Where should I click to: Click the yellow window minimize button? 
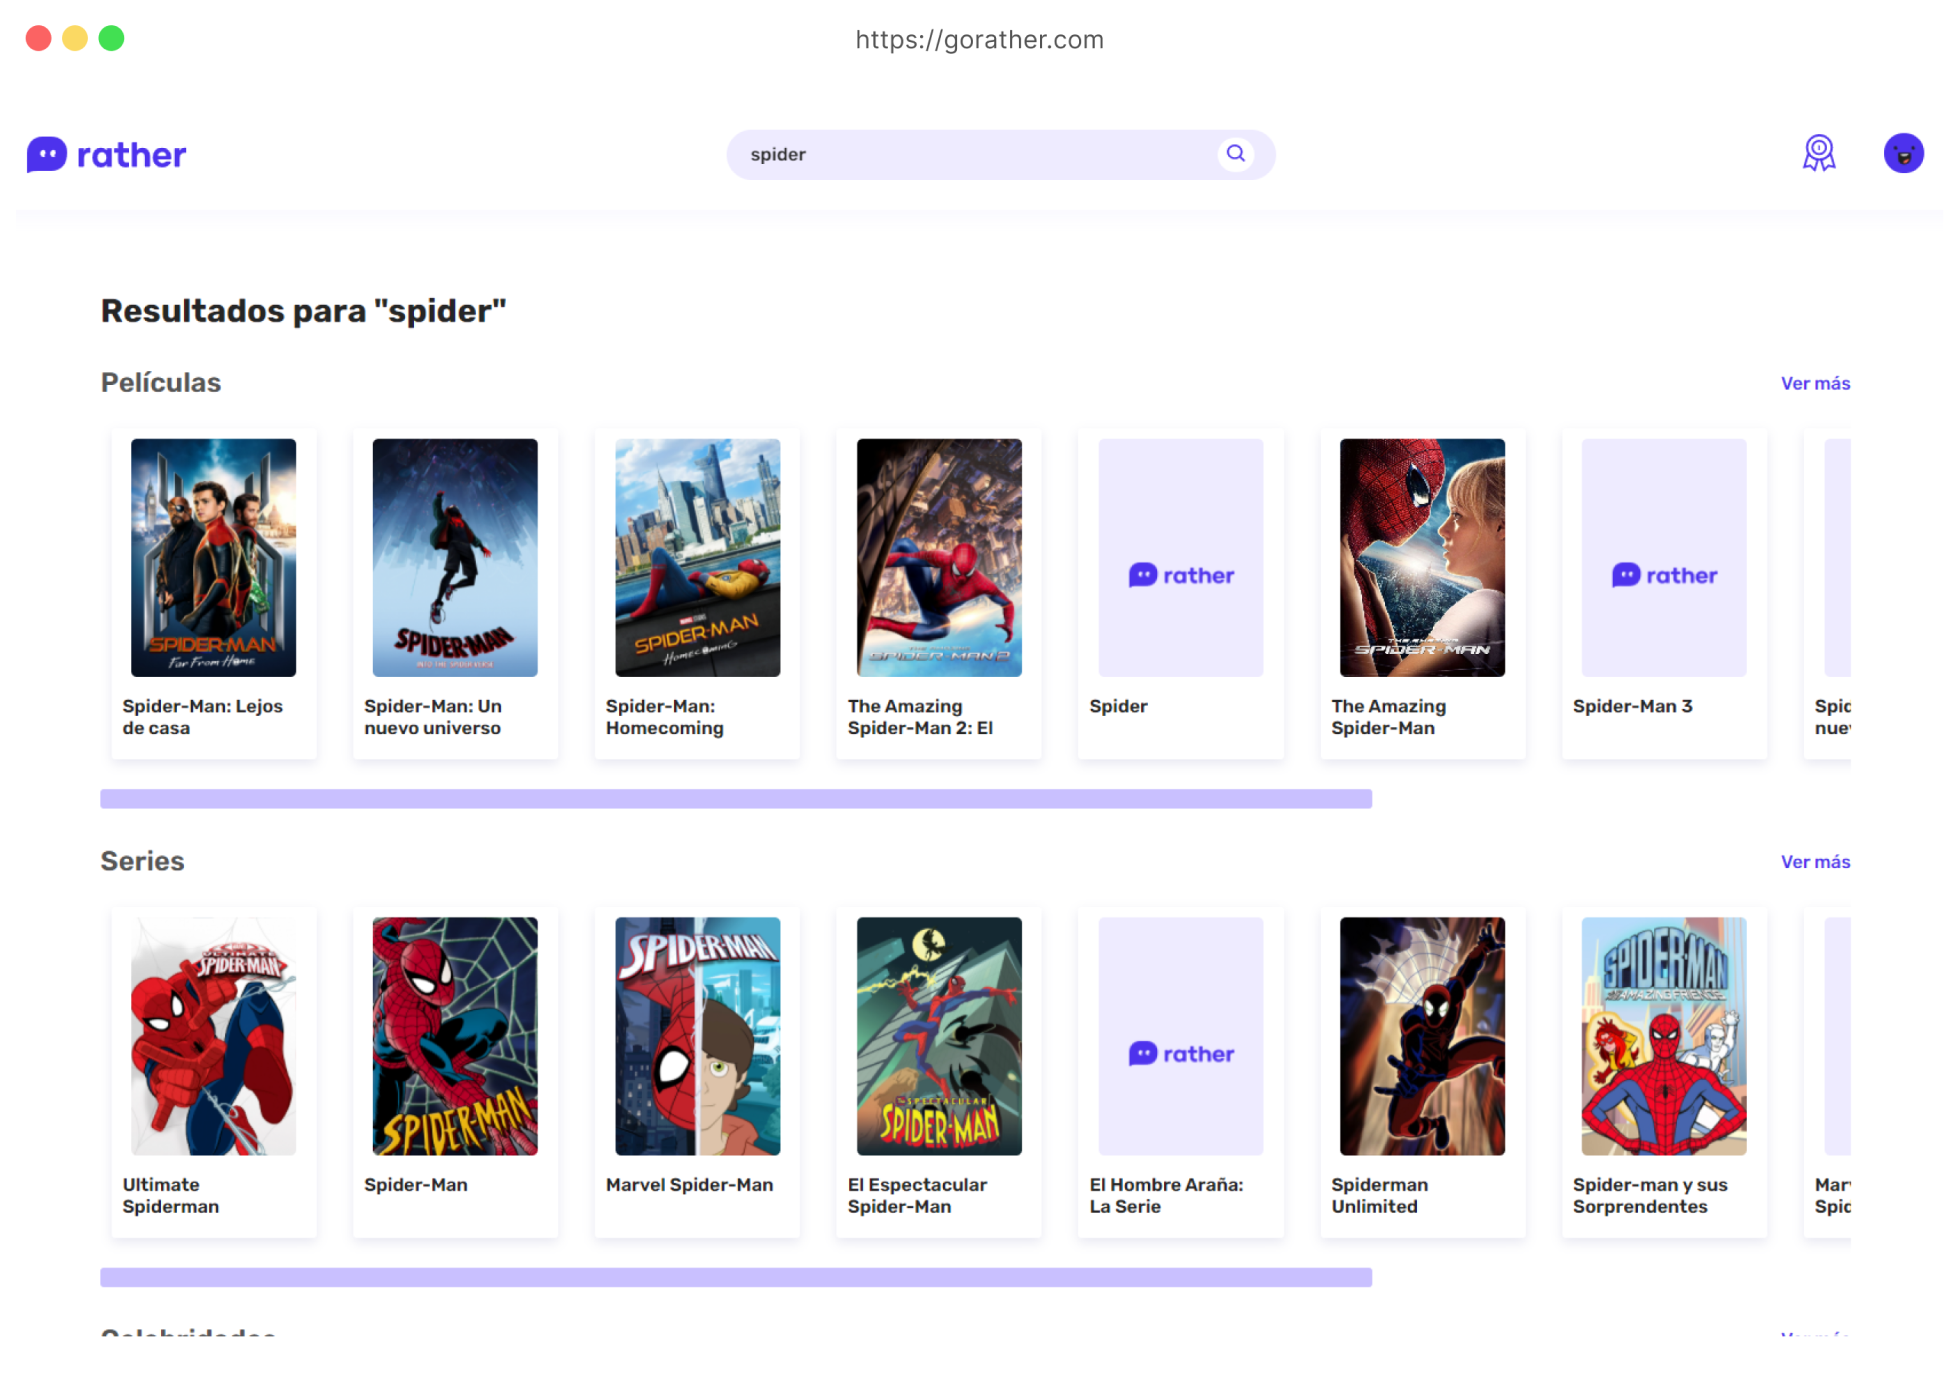point(75,38)
